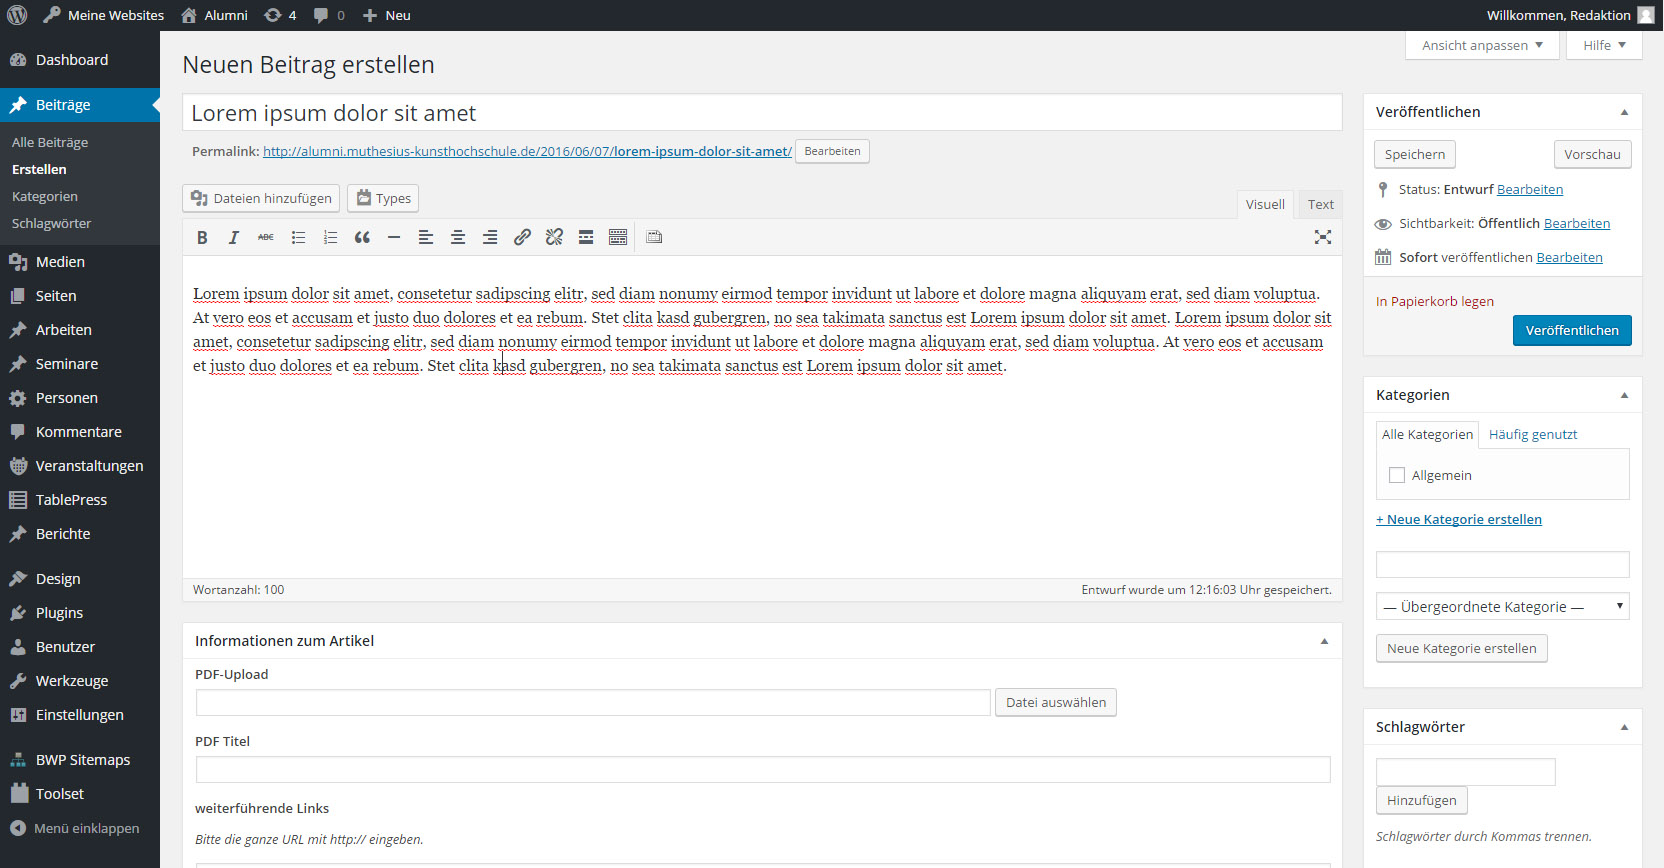This screenshot has width=1664, height=868.
Task: Click into the PDF Titel input field
Action: pyautogui.click(x=762, y=770)
